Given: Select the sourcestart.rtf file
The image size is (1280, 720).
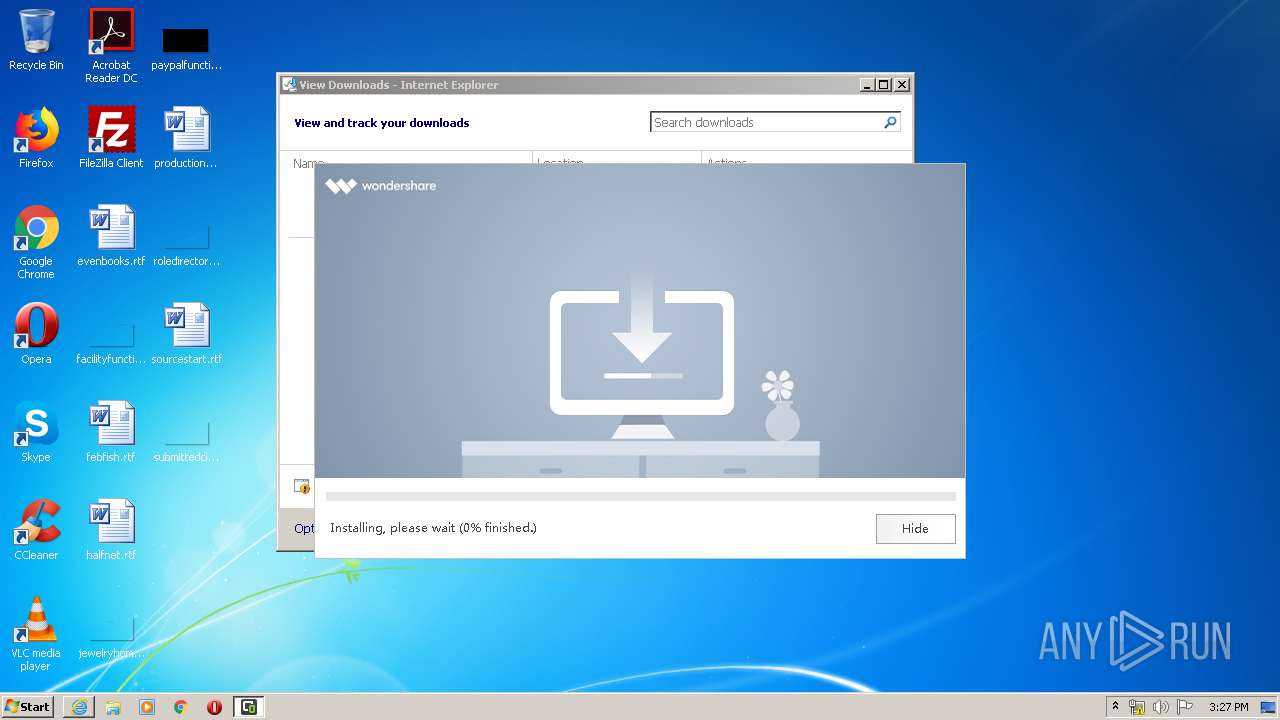Looking at the screenshot, I should coord(186,334).
